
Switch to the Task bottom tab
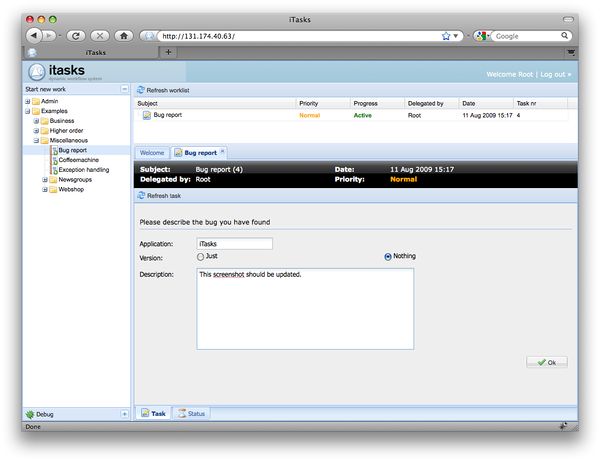point(153,413)
